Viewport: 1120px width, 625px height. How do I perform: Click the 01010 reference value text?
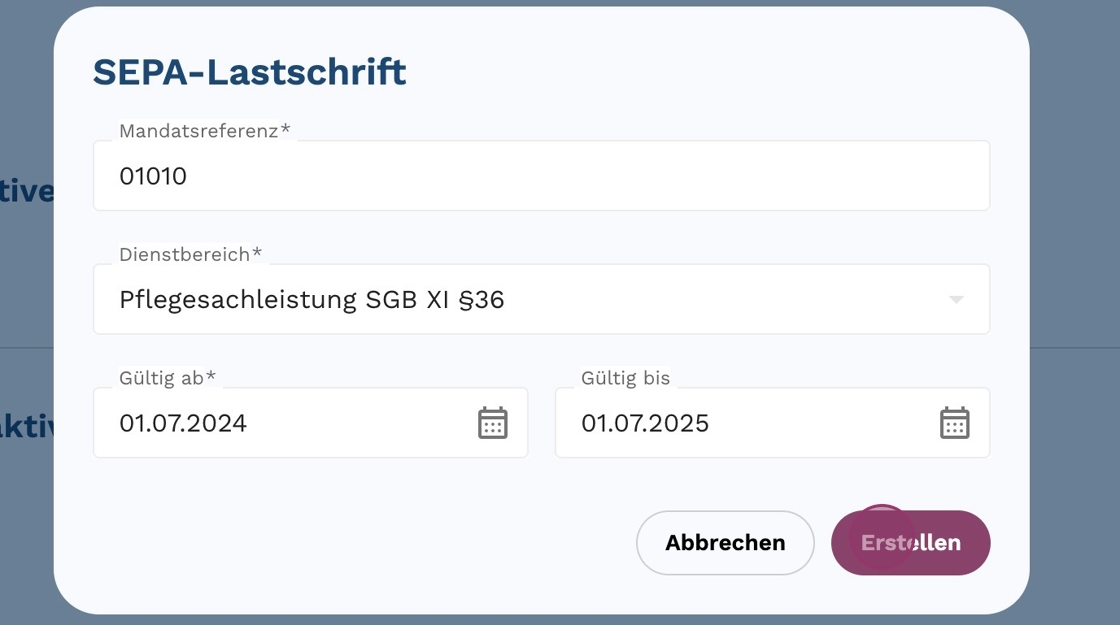click(153, 177)
